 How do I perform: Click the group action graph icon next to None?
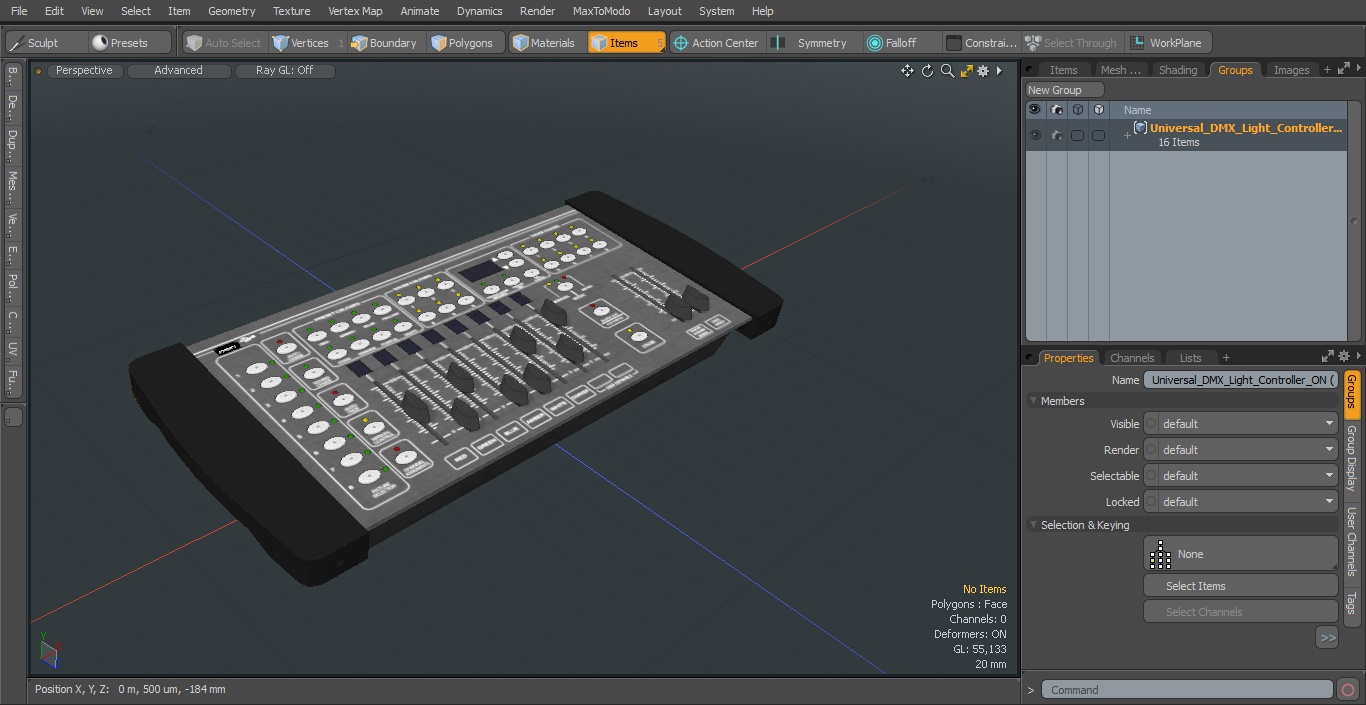click(x=1160, y=554)
